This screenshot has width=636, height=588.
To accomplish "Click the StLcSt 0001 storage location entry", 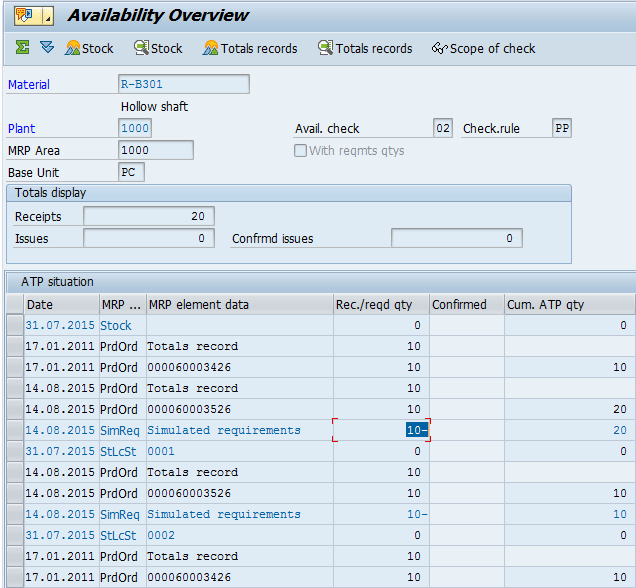I will (161, 451).
